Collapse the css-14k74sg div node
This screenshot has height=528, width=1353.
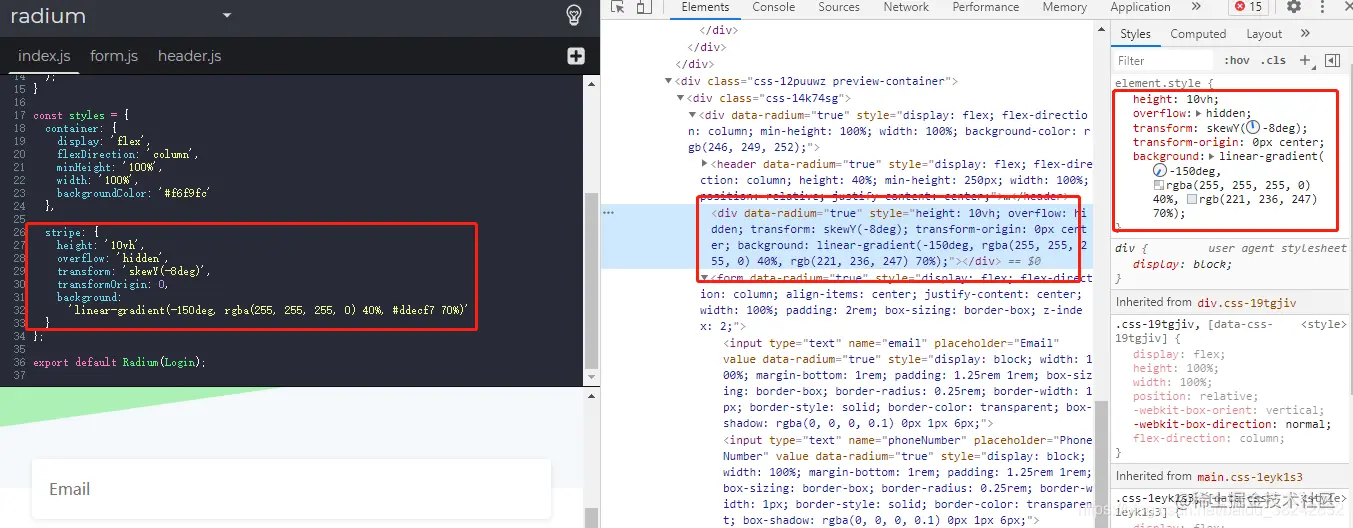tap(681, 98)
